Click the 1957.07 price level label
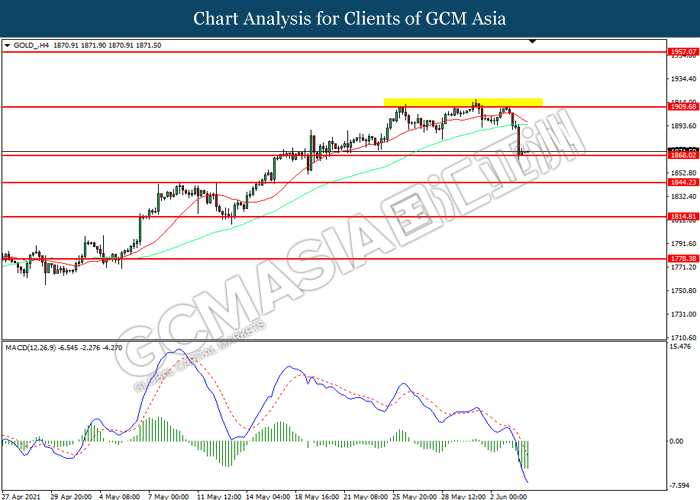 (x=683, y=52)
